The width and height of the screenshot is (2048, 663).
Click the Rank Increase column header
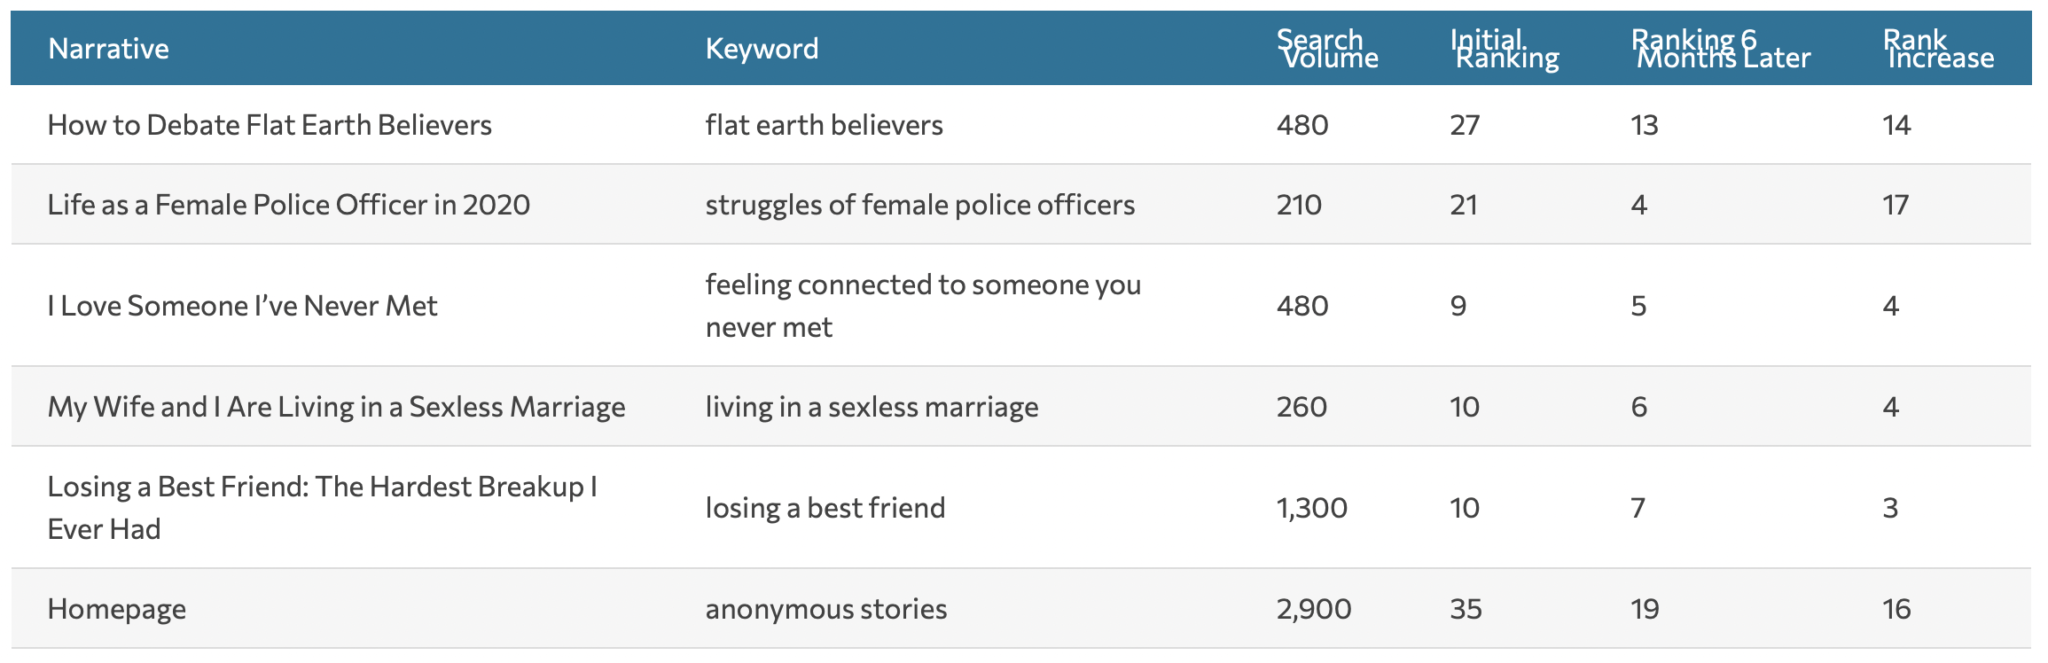click(x=1939, y=48)
